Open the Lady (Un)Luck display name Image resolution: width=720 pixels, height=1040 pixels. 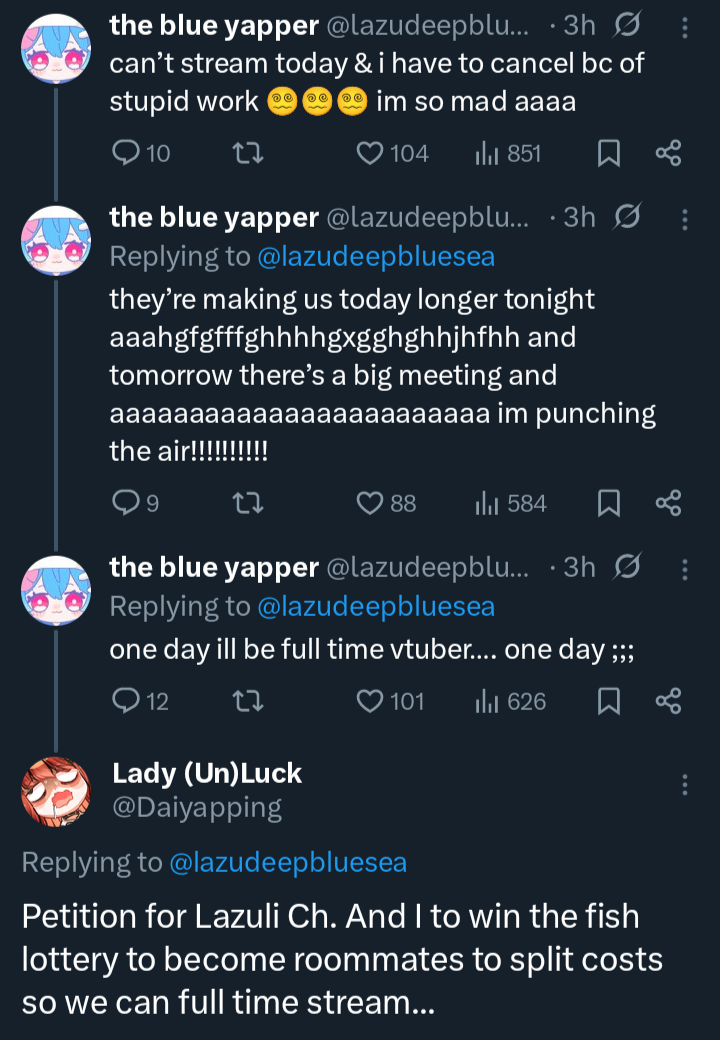pos(207,773)
